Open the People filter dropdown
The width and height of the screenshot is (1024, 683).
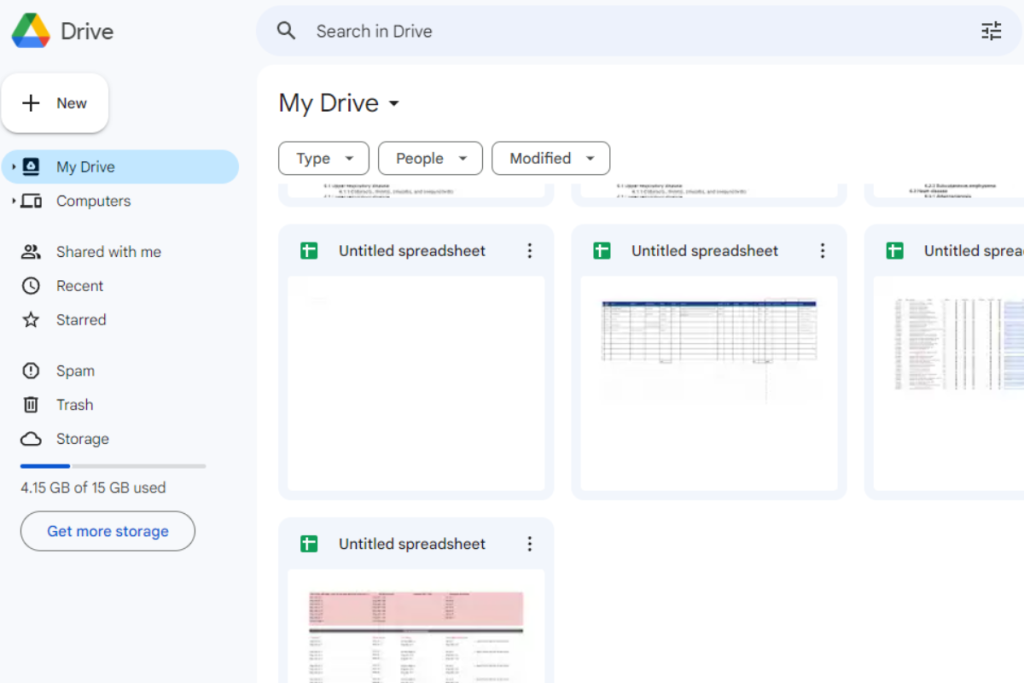click(430, 159)
